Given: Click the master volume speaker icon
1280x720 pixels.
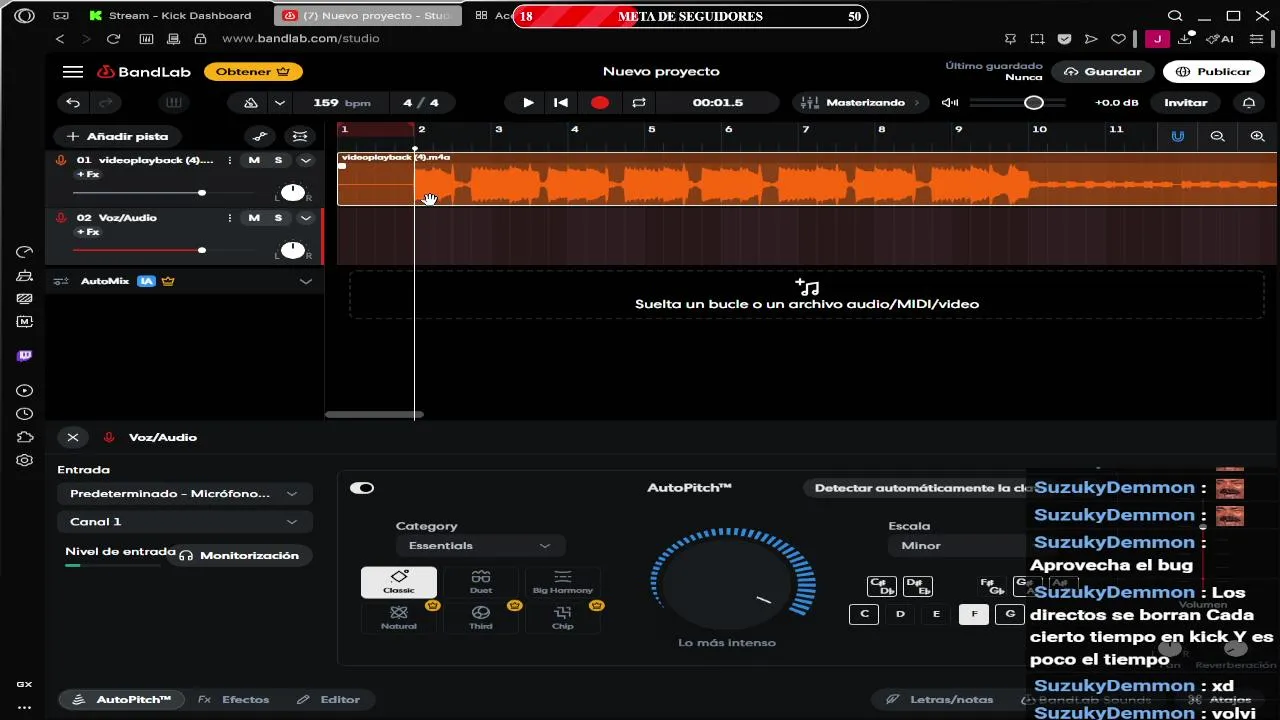Looking at the screenshot, I should 950,103.
